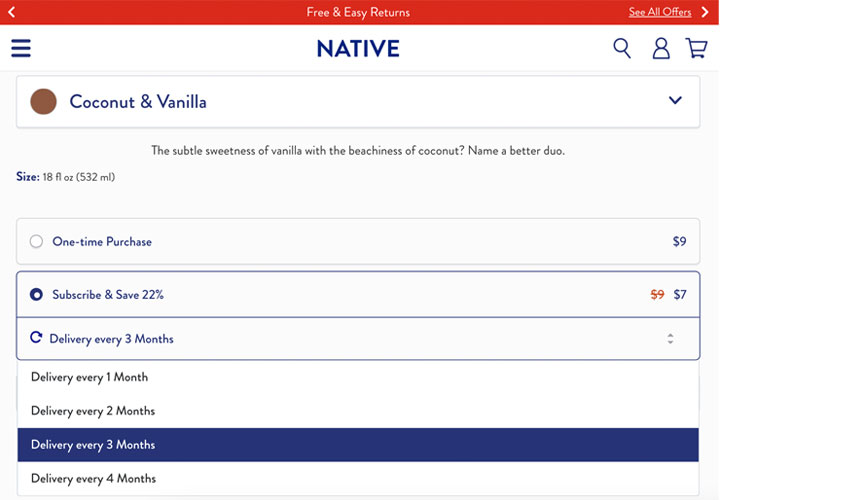Open the delivery frequency dropdown arrows
This screenshot has height=500, width=858.
(x=670, y=339)
